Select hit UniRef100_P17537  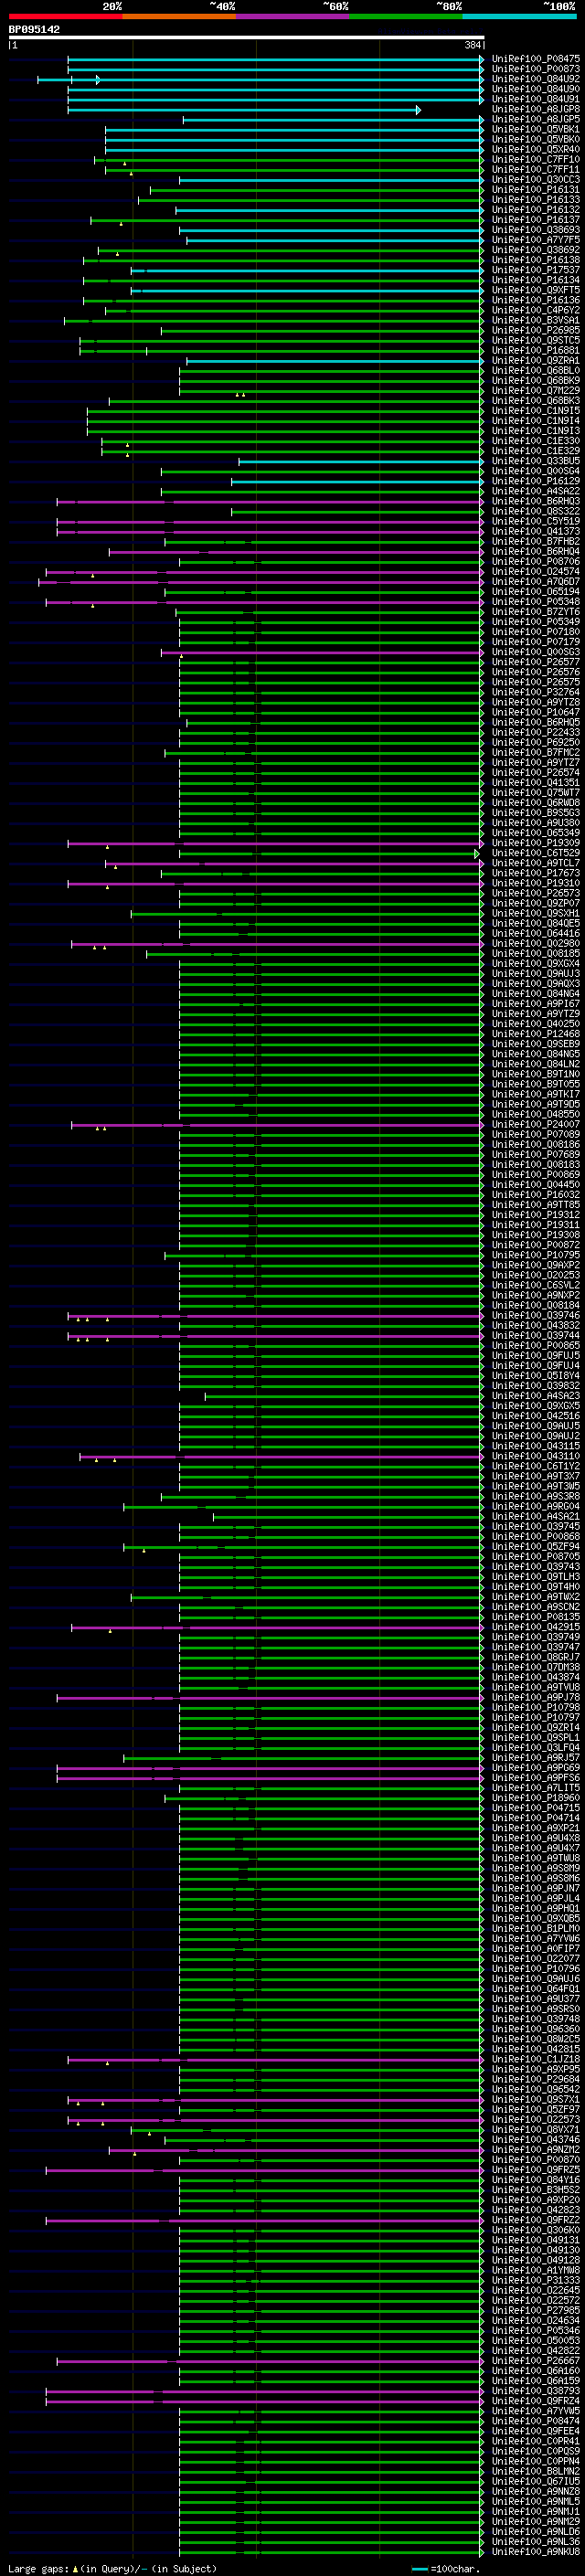536,270
